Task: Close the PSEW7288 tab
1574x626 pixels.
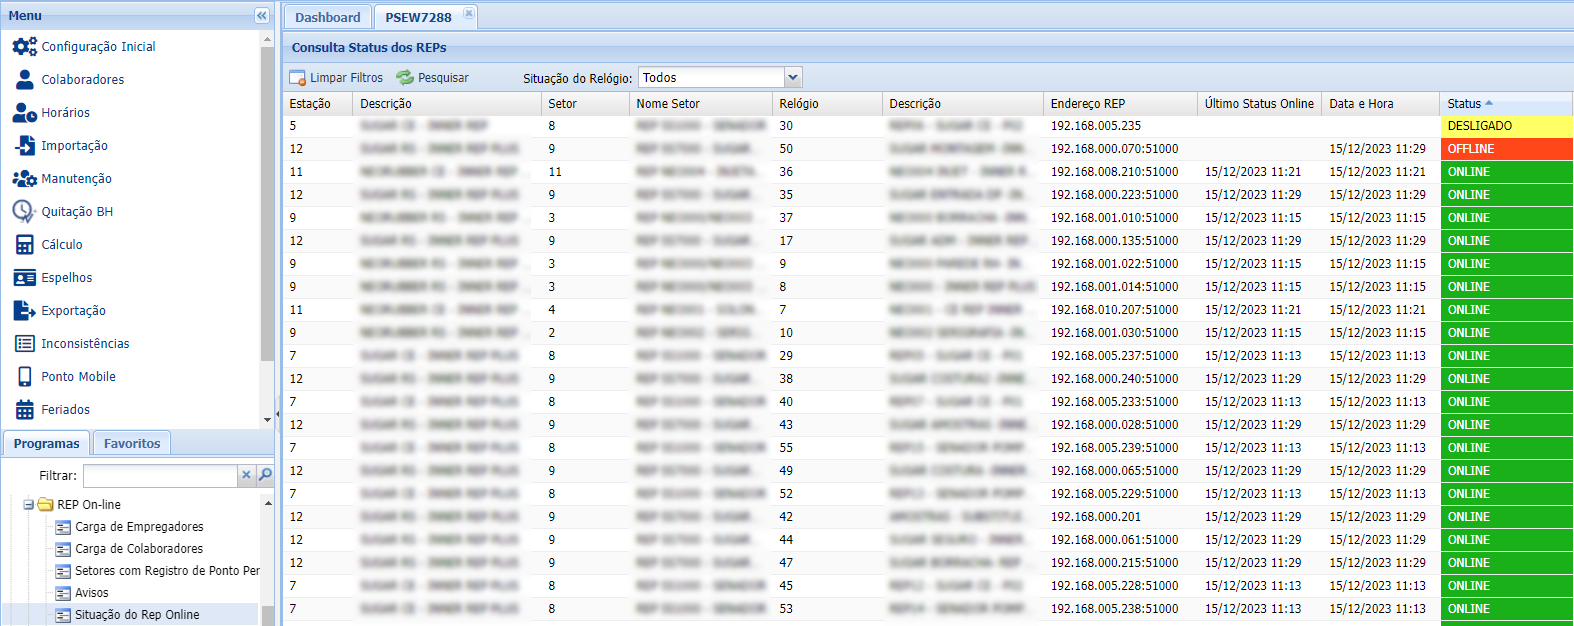Action: click(x=468, y=14)
